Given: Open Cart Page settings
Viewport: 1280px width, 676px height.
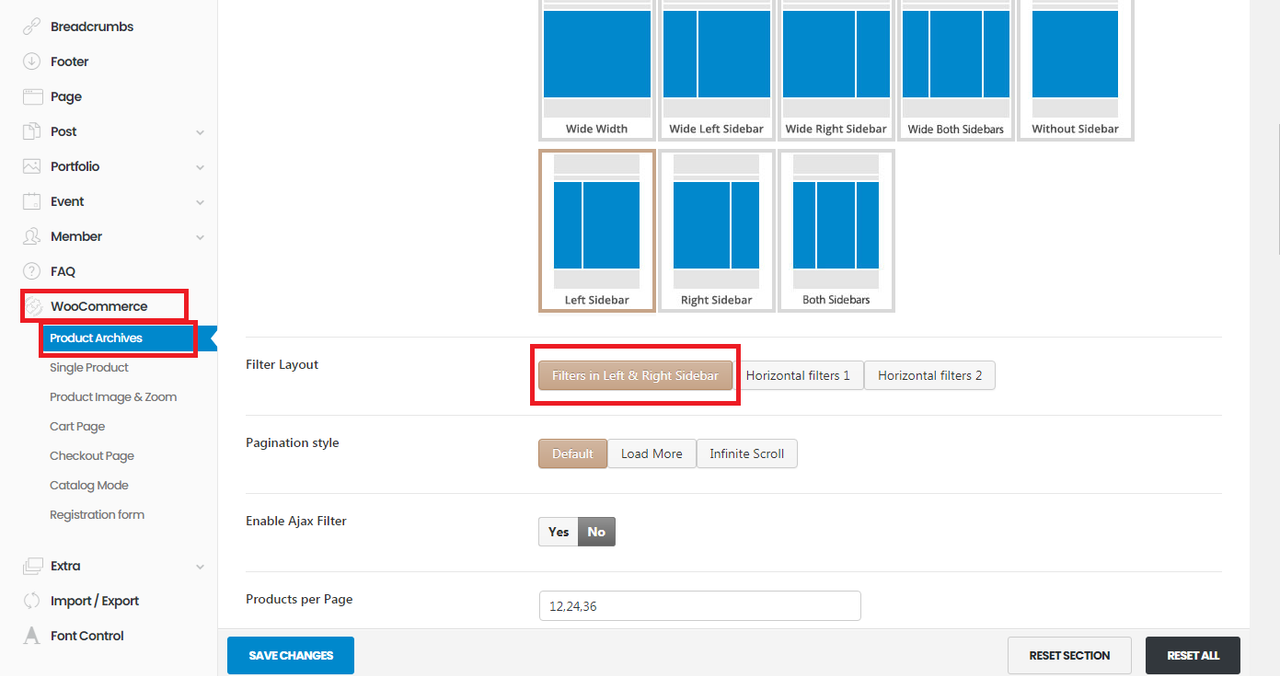Looking at the screenshot, I should (77, 427).
